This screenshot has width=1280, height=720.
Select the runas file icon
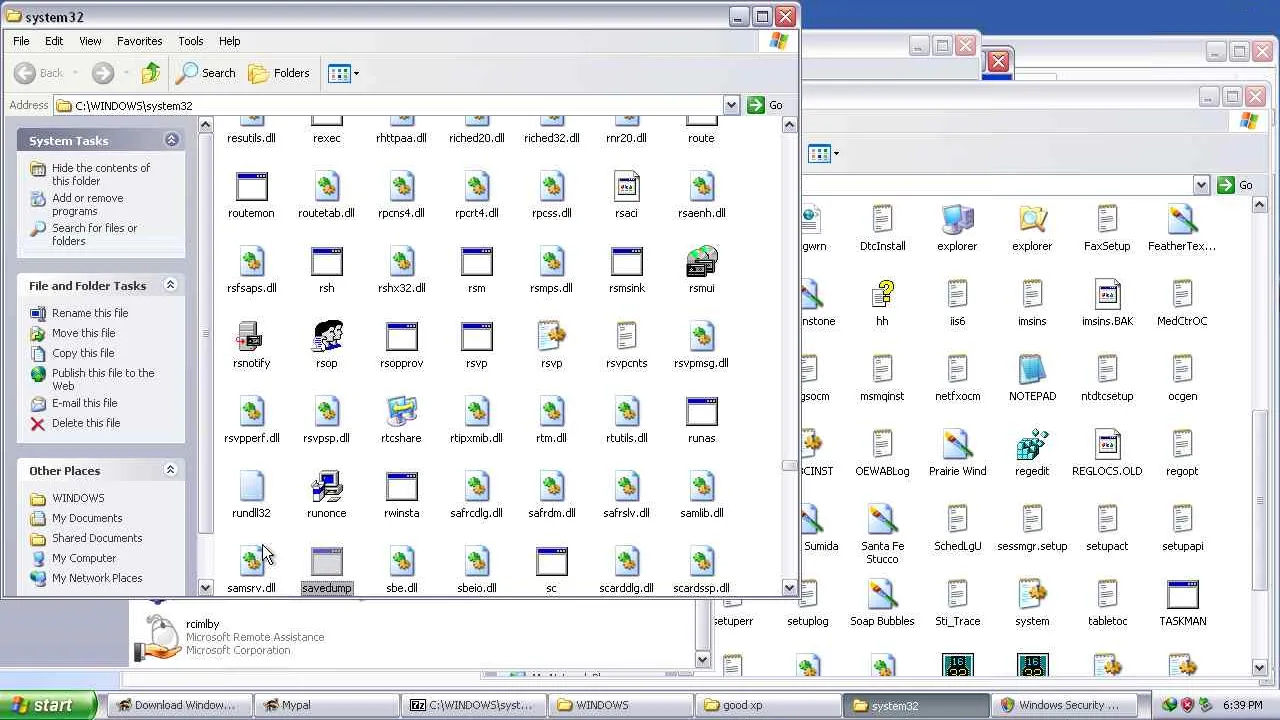pos(702,412)
